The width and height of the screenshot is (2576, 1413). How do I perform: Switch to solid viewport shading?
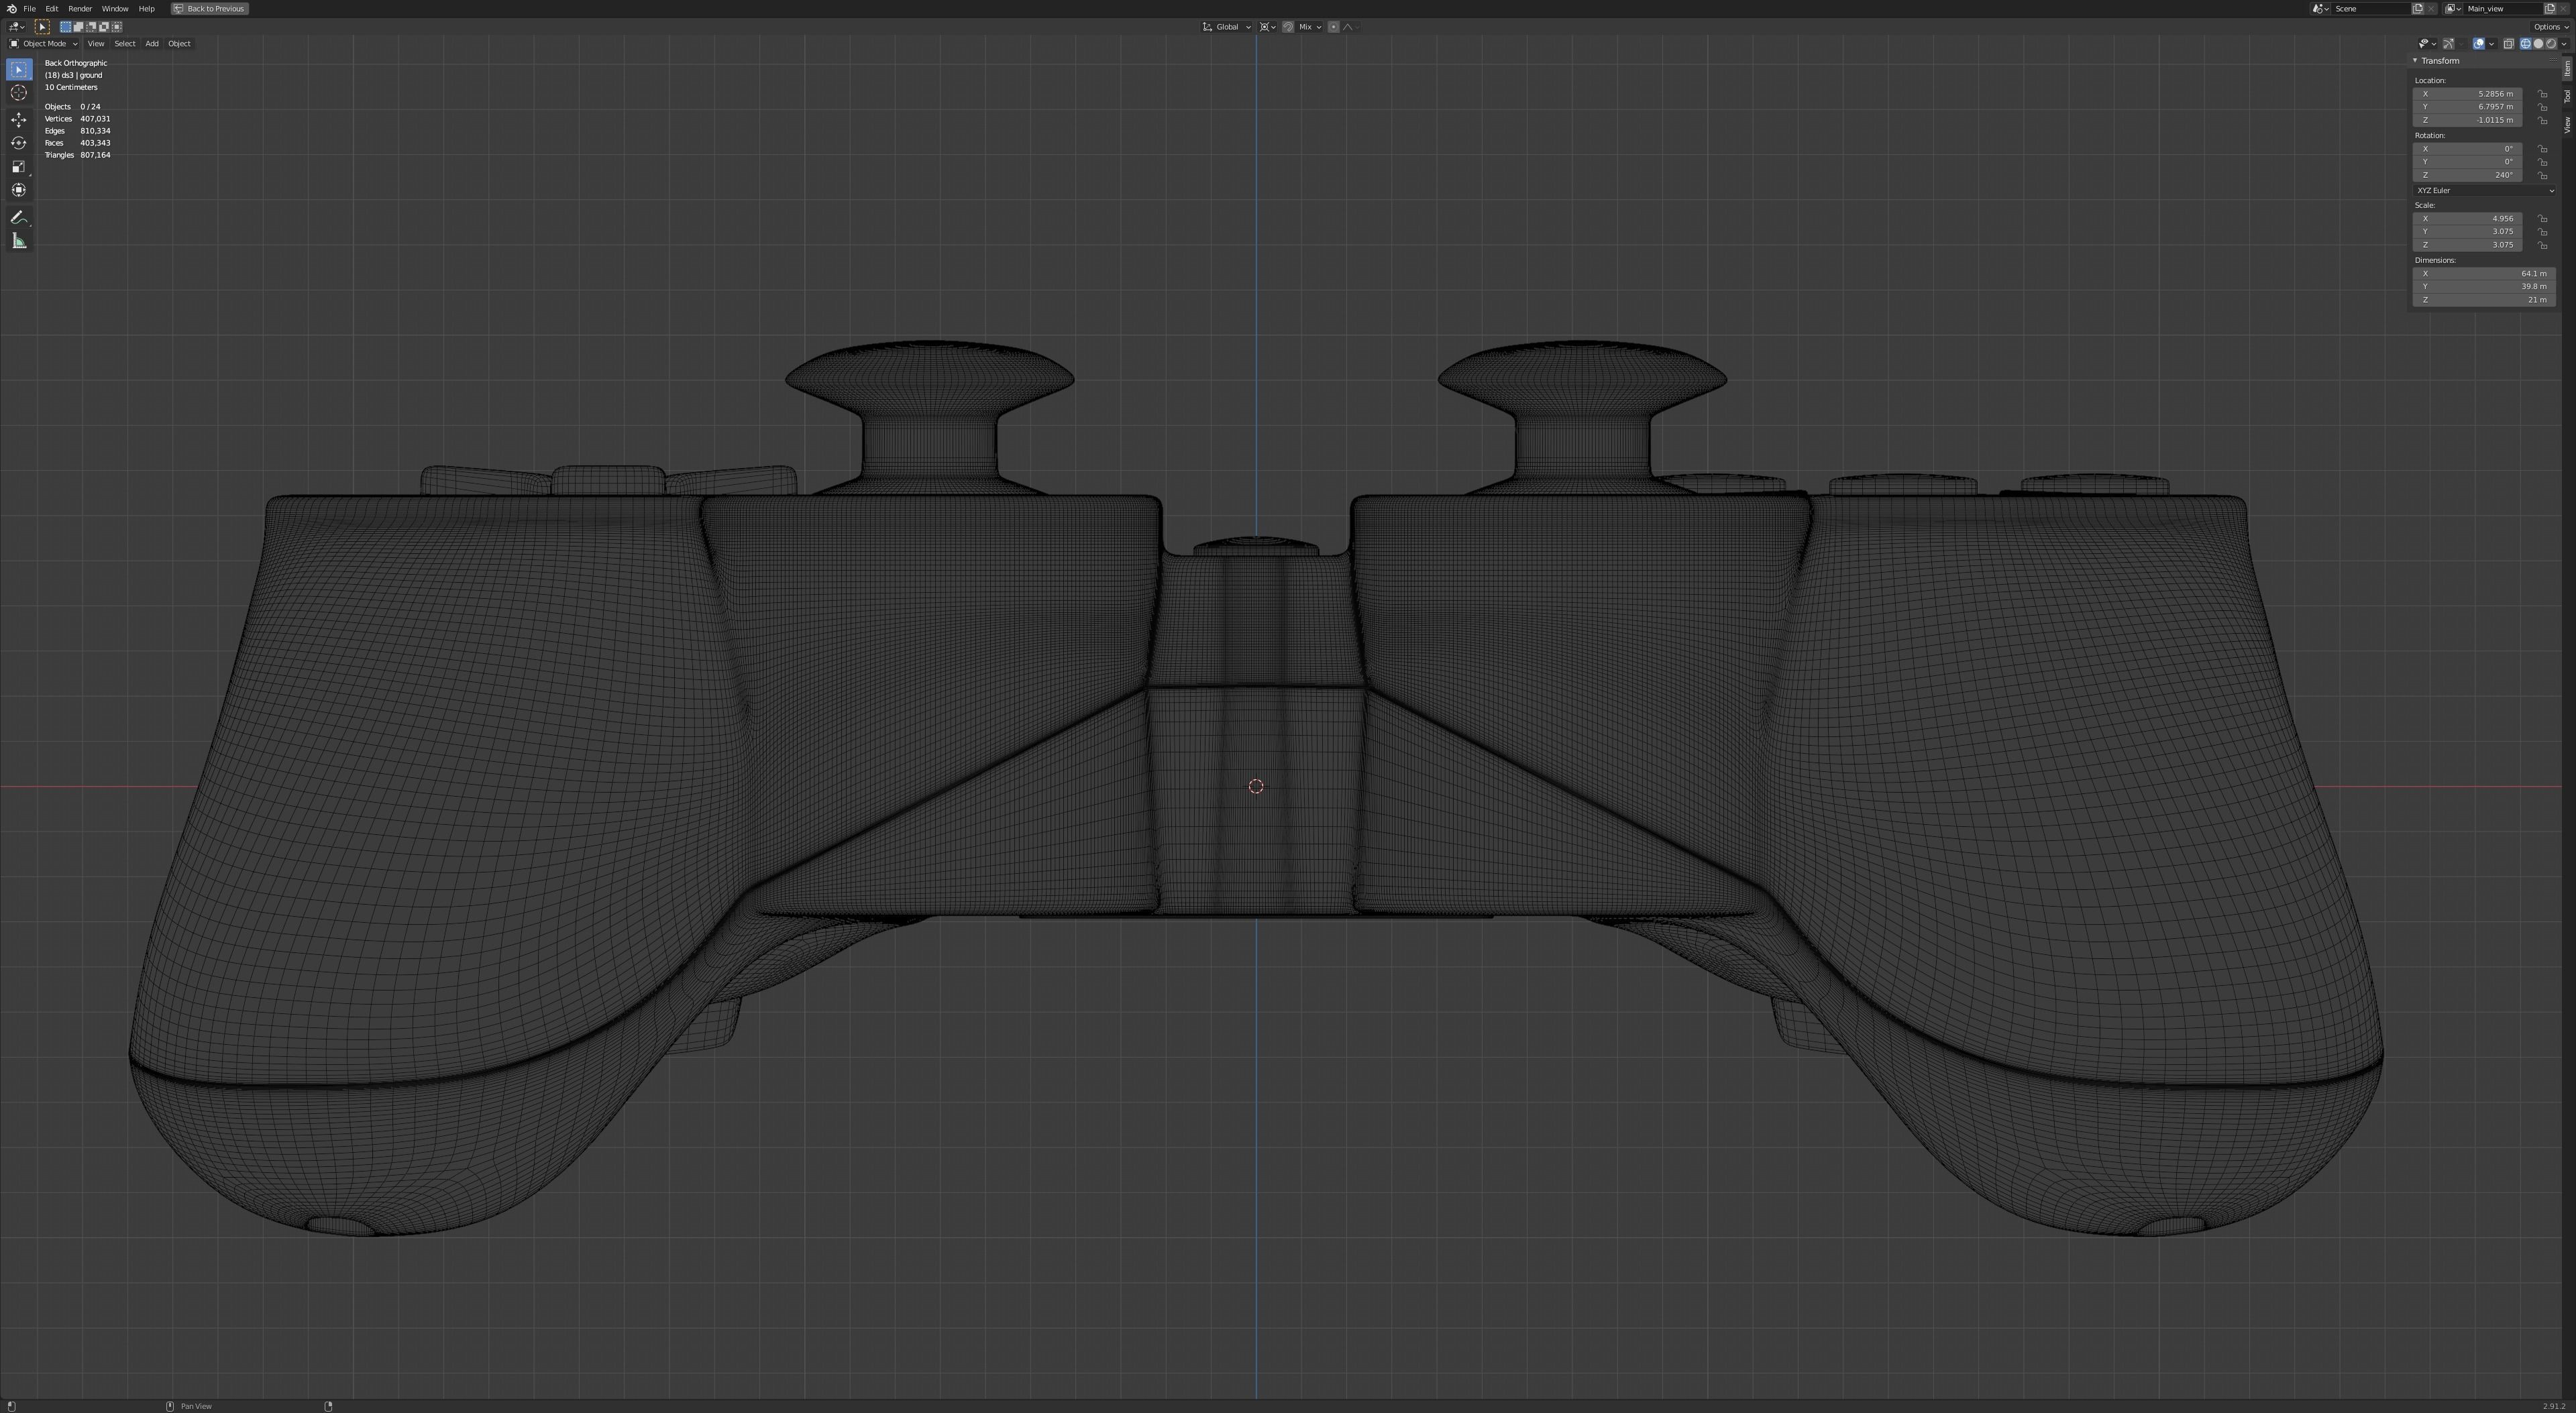2538,44
